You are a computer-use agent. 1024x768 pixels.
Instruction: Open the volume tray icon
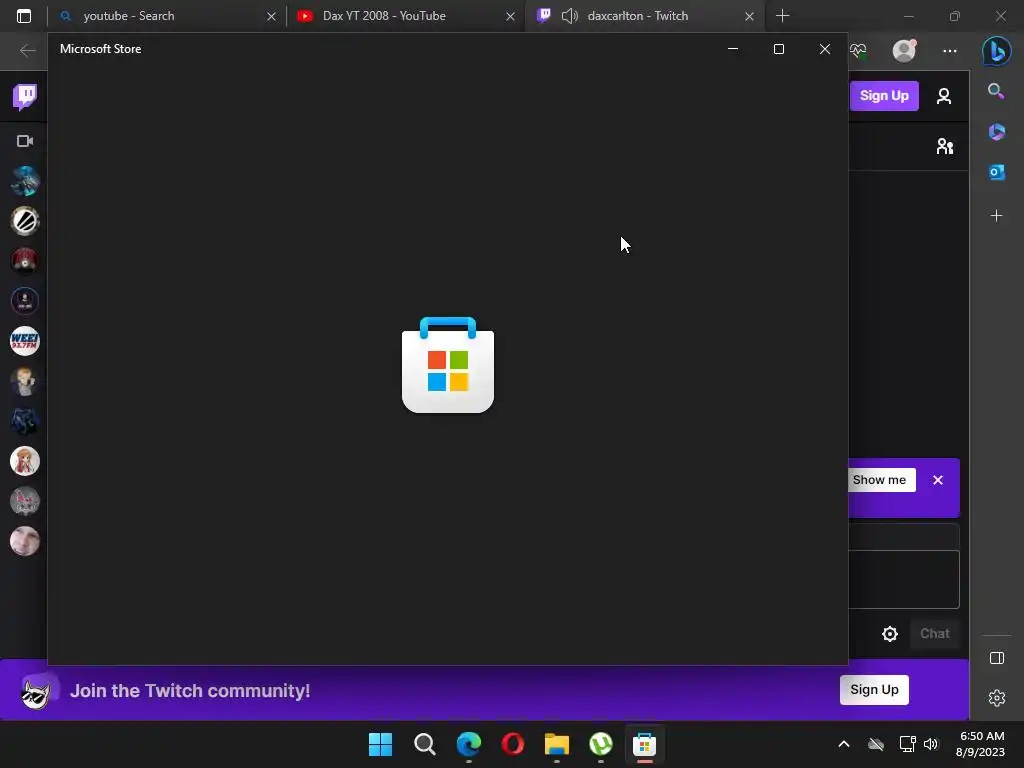(x=931, y=744)
